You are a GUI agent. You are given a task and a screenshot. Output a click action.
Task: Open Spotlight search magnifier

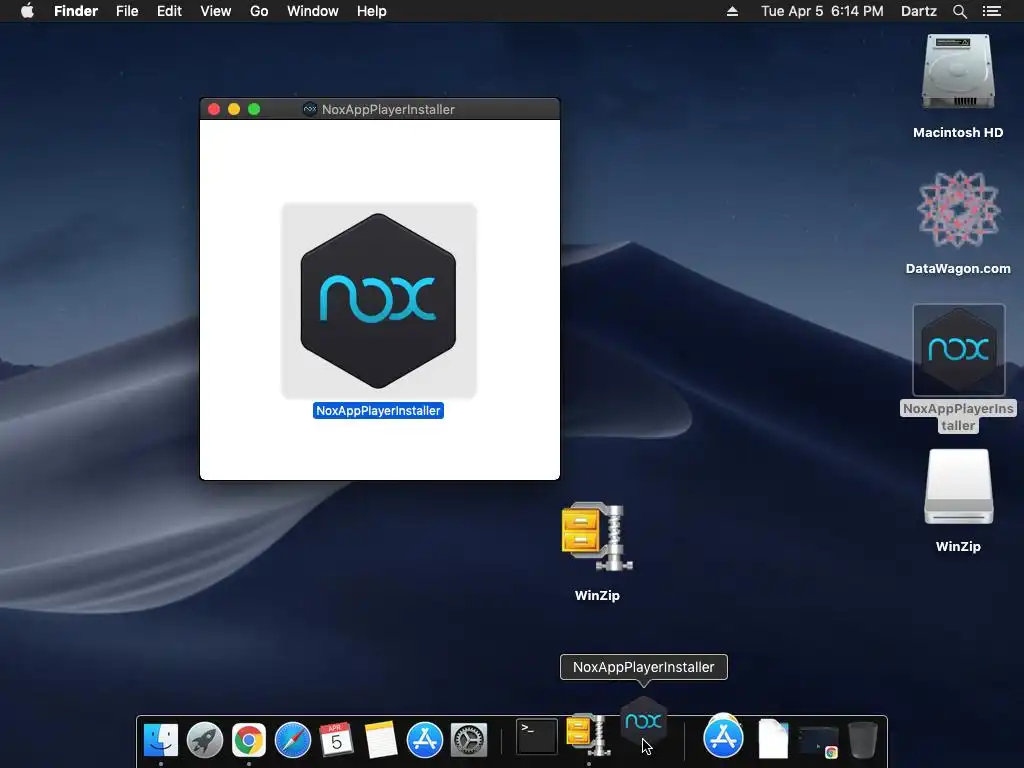point(959,11)
